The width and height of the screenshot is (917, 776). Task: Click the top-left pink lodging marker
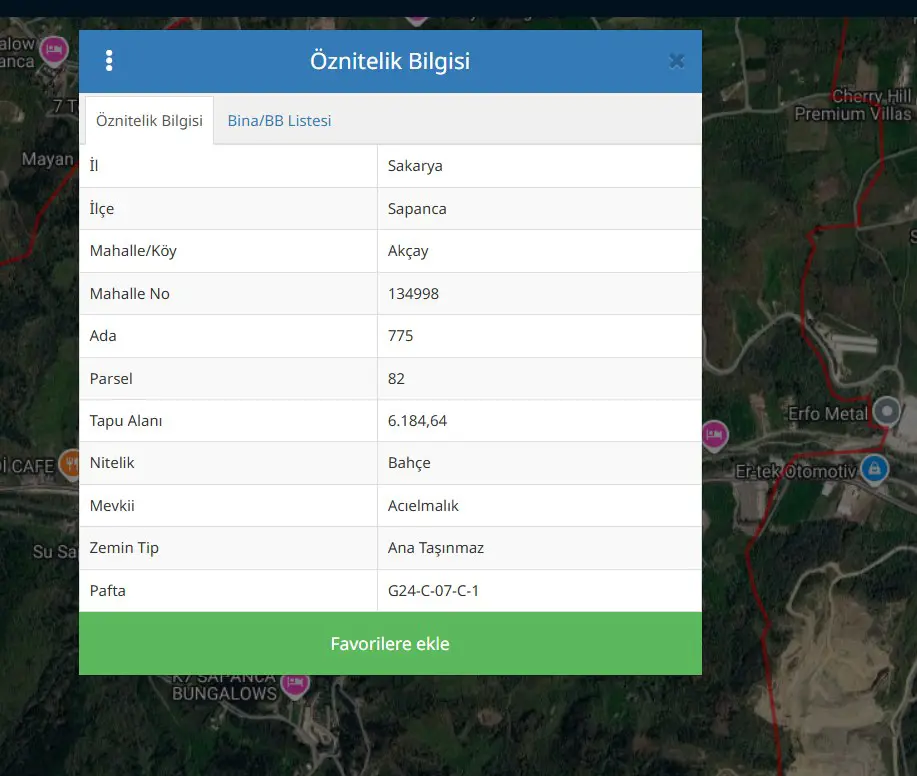pyautogui.click(x=54, y=51)
